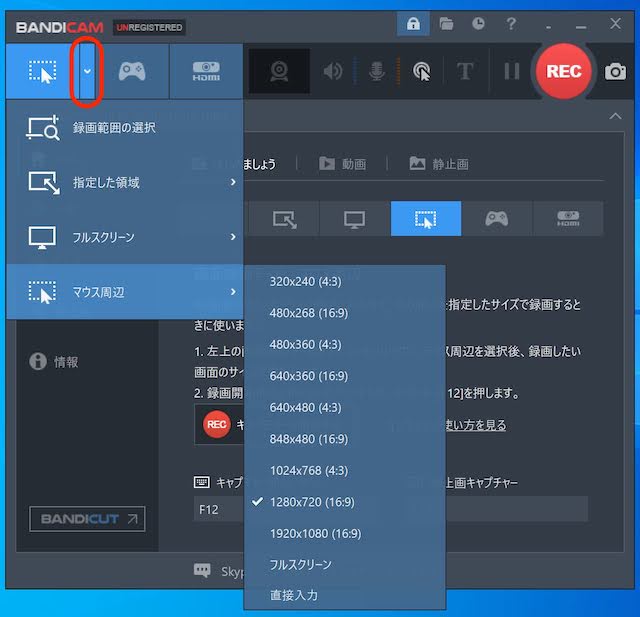This screenshot has width=640, height=617.
Task: Open scheduled recording clock icon
Action: click(x=478, y=24)
